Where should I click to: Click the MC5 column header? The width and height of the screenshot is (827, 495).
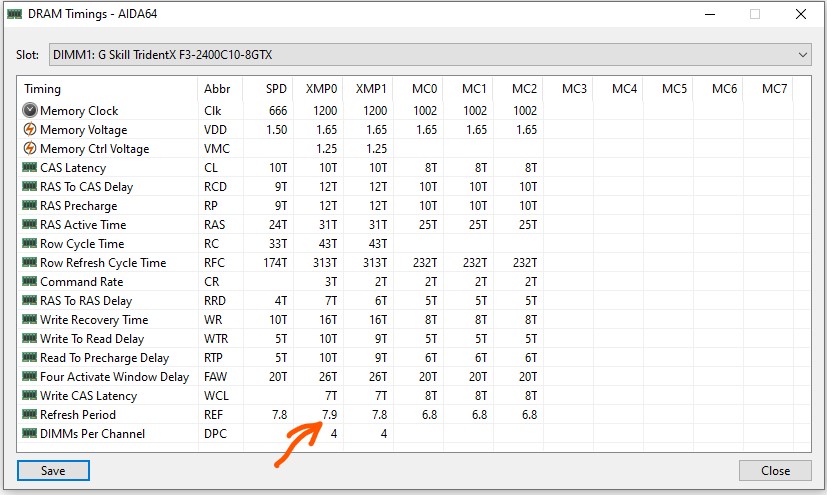[x=668, y=89]
